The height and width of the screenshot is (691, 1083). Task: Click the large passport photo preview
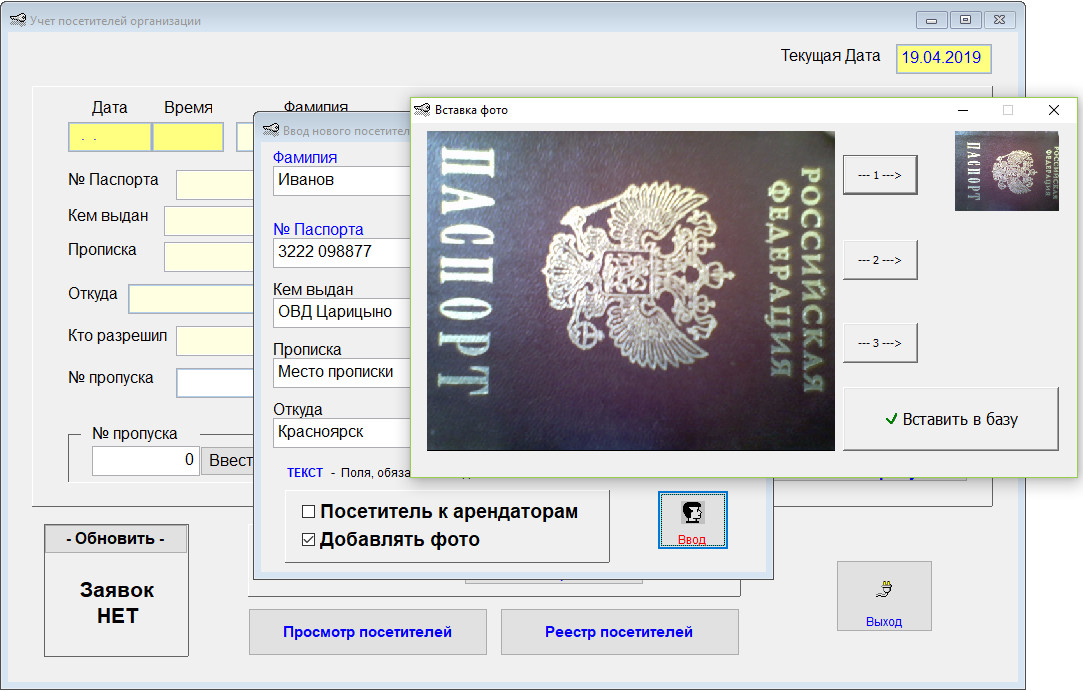point(631,291)
